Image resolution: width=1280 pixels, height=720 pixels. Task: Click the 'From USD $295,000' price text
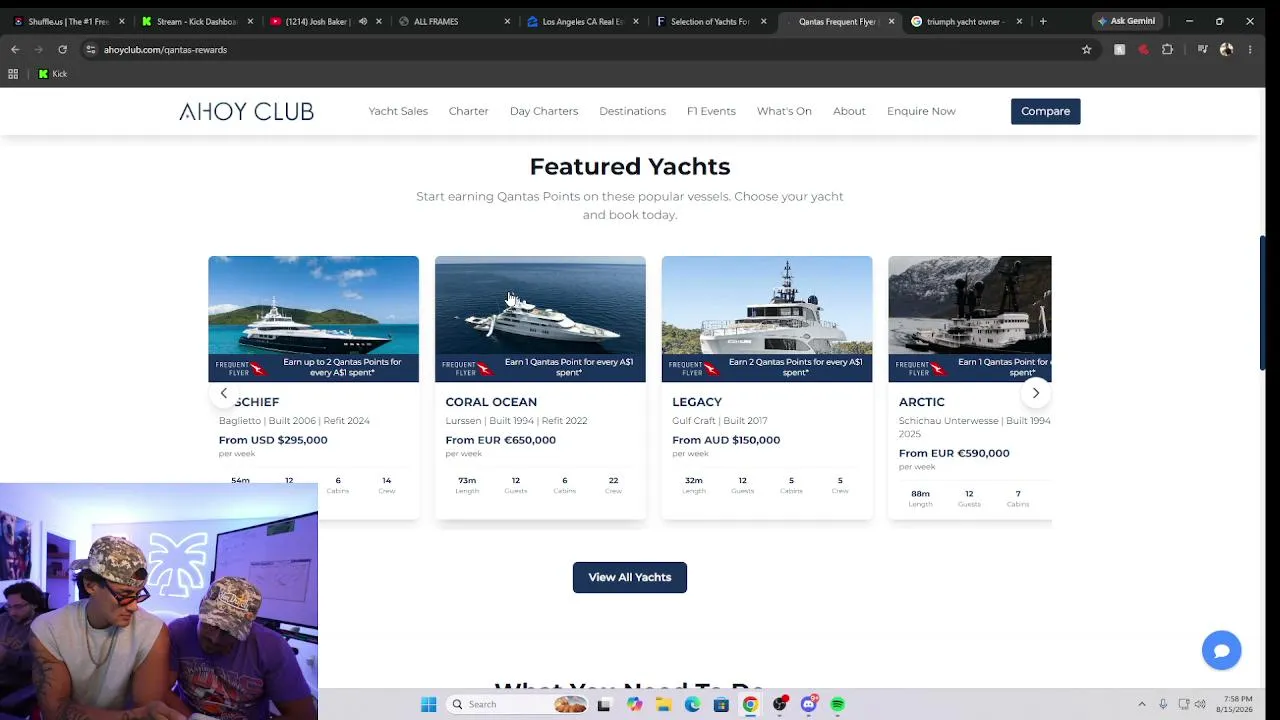coord(273,440)
